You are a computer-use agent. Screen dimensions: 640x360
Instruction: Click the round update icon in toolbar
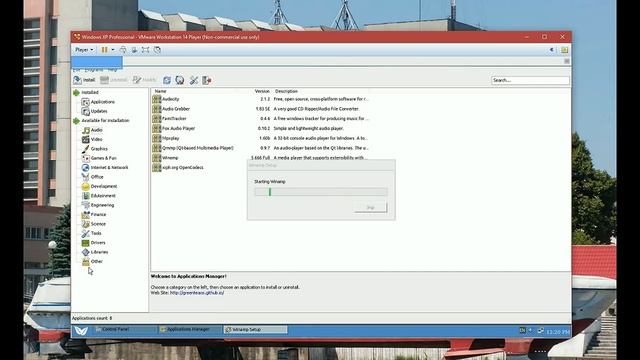click(180, 80)
